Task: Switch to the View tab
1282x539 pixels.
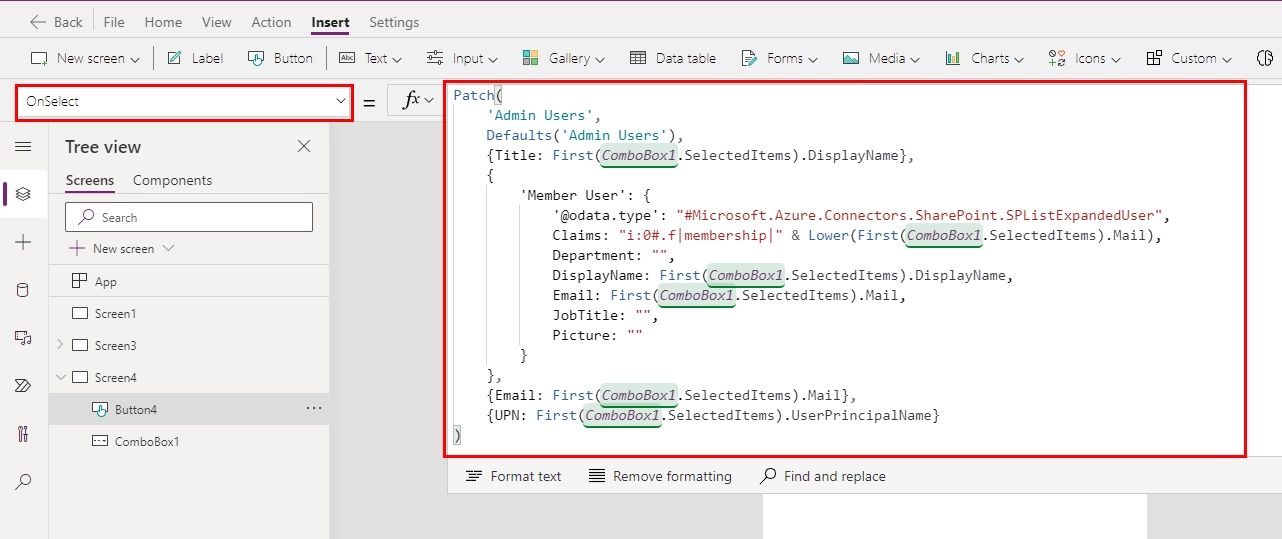Action: click(217, 22)
